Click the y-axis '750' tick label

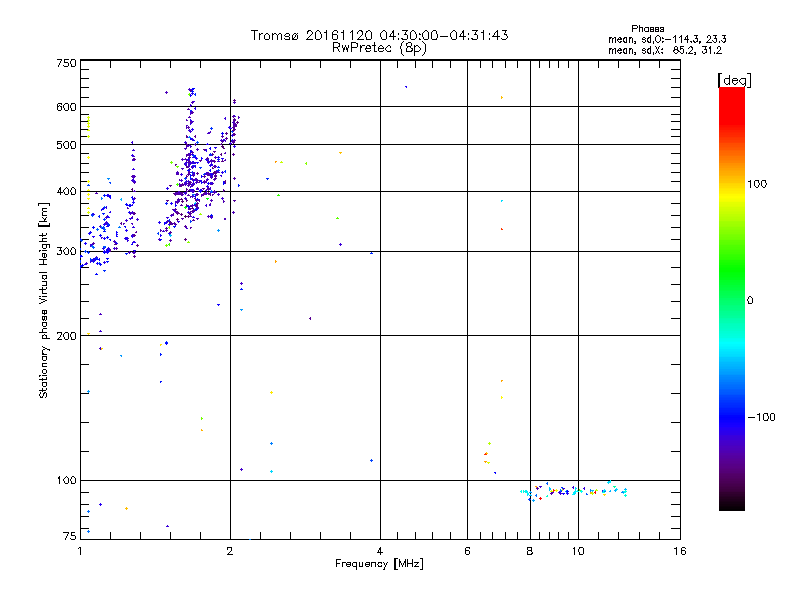[x=66, y=63]
